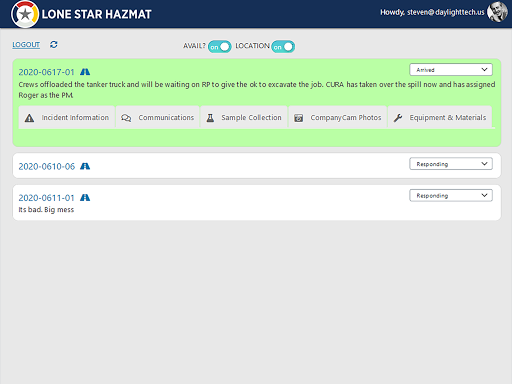This screenshot has width=512, height=384.
Task: Toggle the AVAIL? switch
Action: [219, 47]
